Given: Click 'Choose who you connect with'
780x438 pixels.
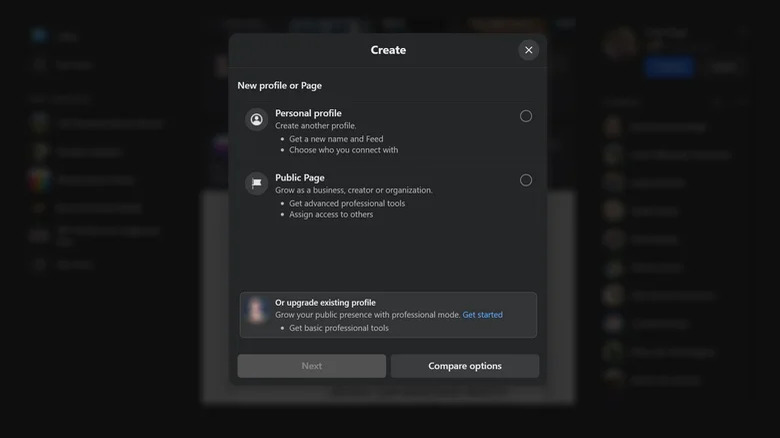Looking at the screenshot, I should [x=344, y=150].
